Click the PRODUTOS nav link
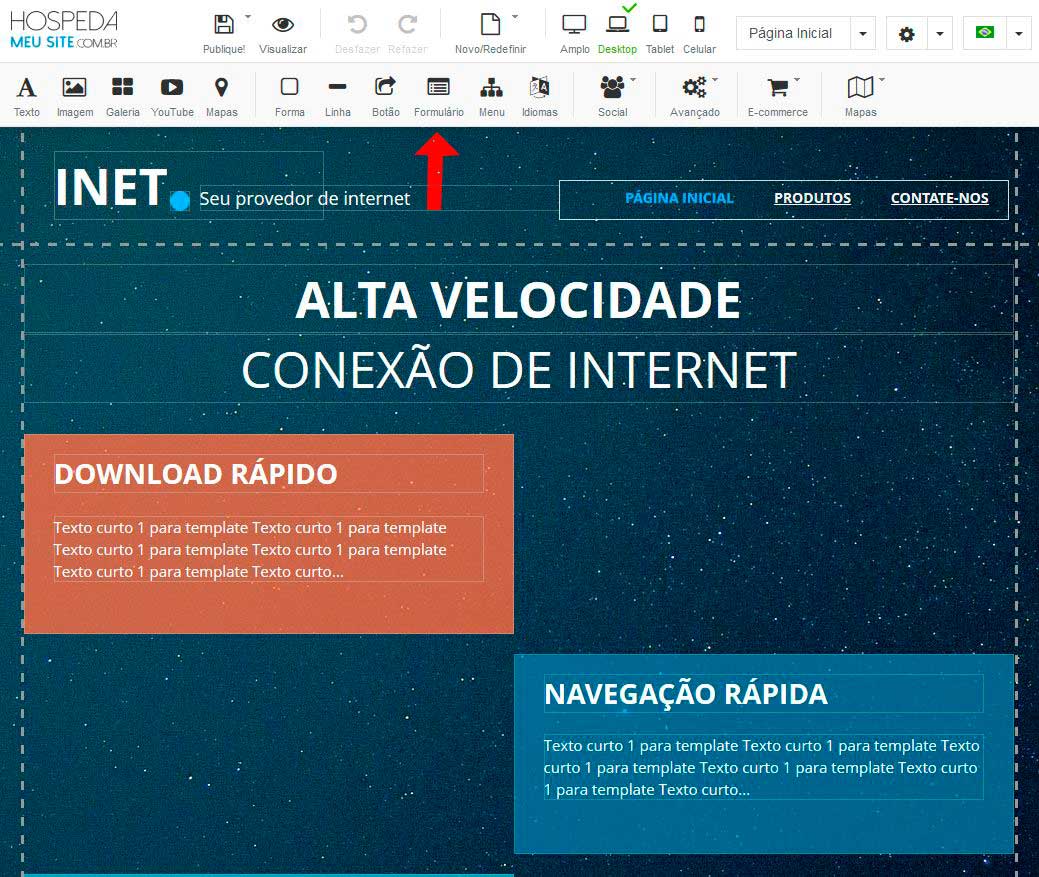Viewport: 1039px width, 877px height. 812,198
